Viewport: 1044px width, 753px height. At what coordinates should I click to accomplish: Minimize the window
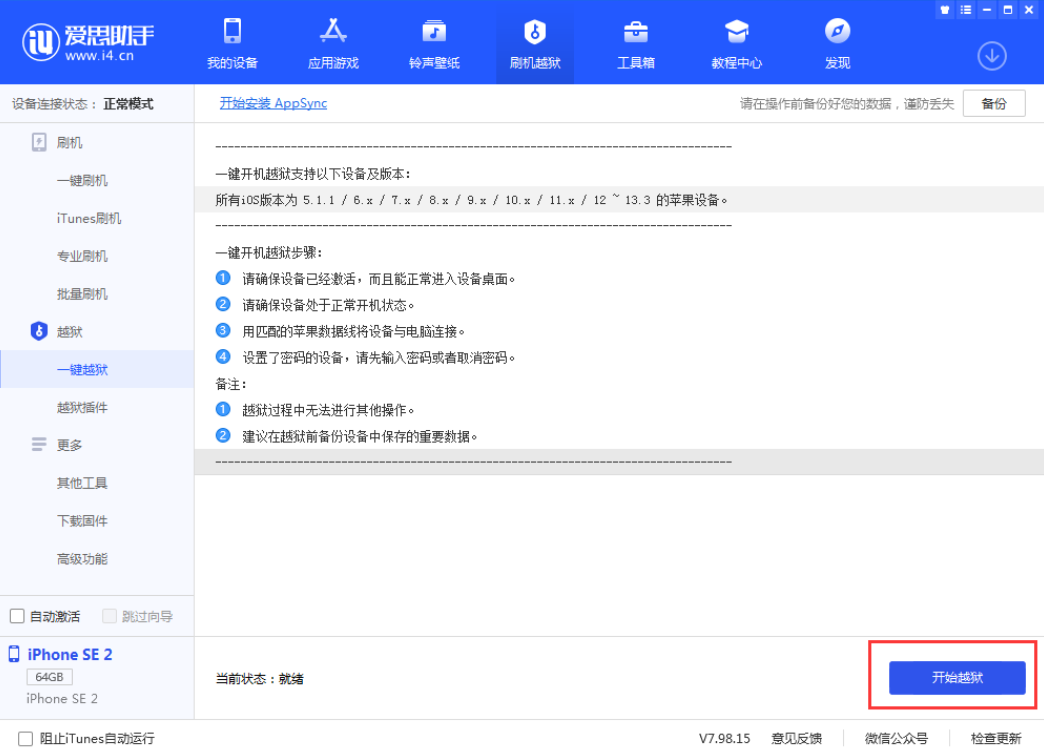[987, 10]
